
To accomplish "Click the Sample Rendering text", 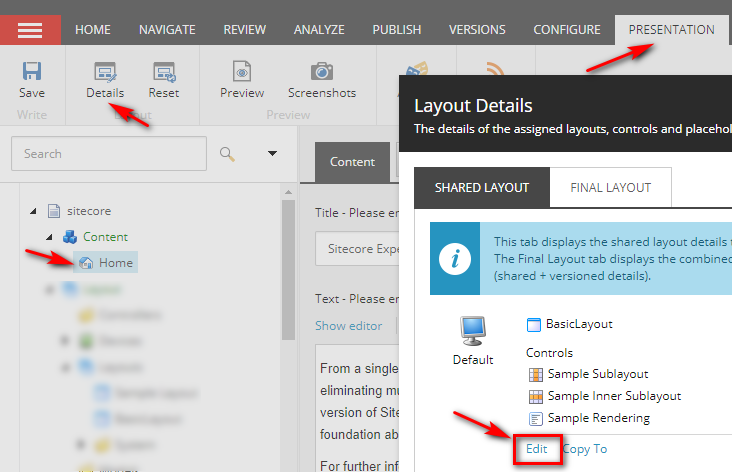I will (x=599, y=418).
